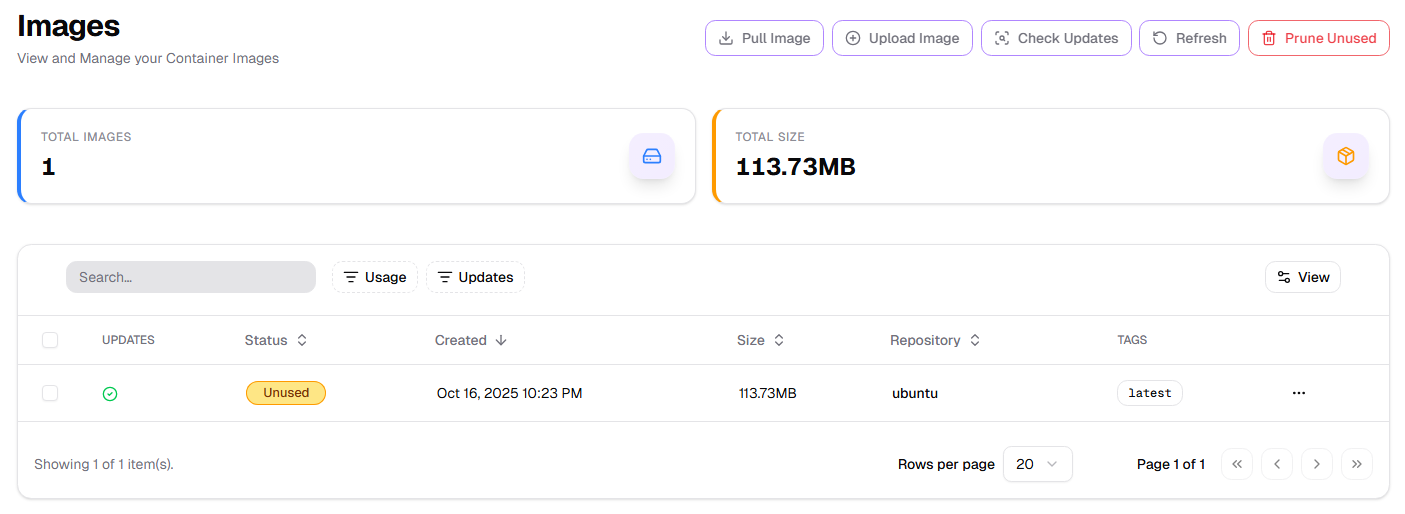Click the total images drive icon
The height and width of the screenshot is (514, 1405).
pos(652,156)
